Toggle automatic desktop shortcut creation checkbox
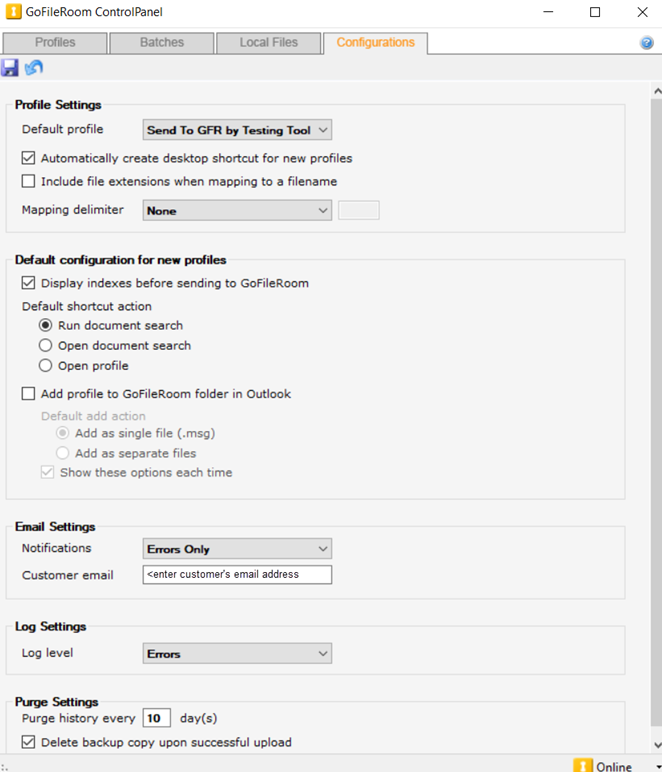This screenshot has height=772, width=662. [28, 158]
